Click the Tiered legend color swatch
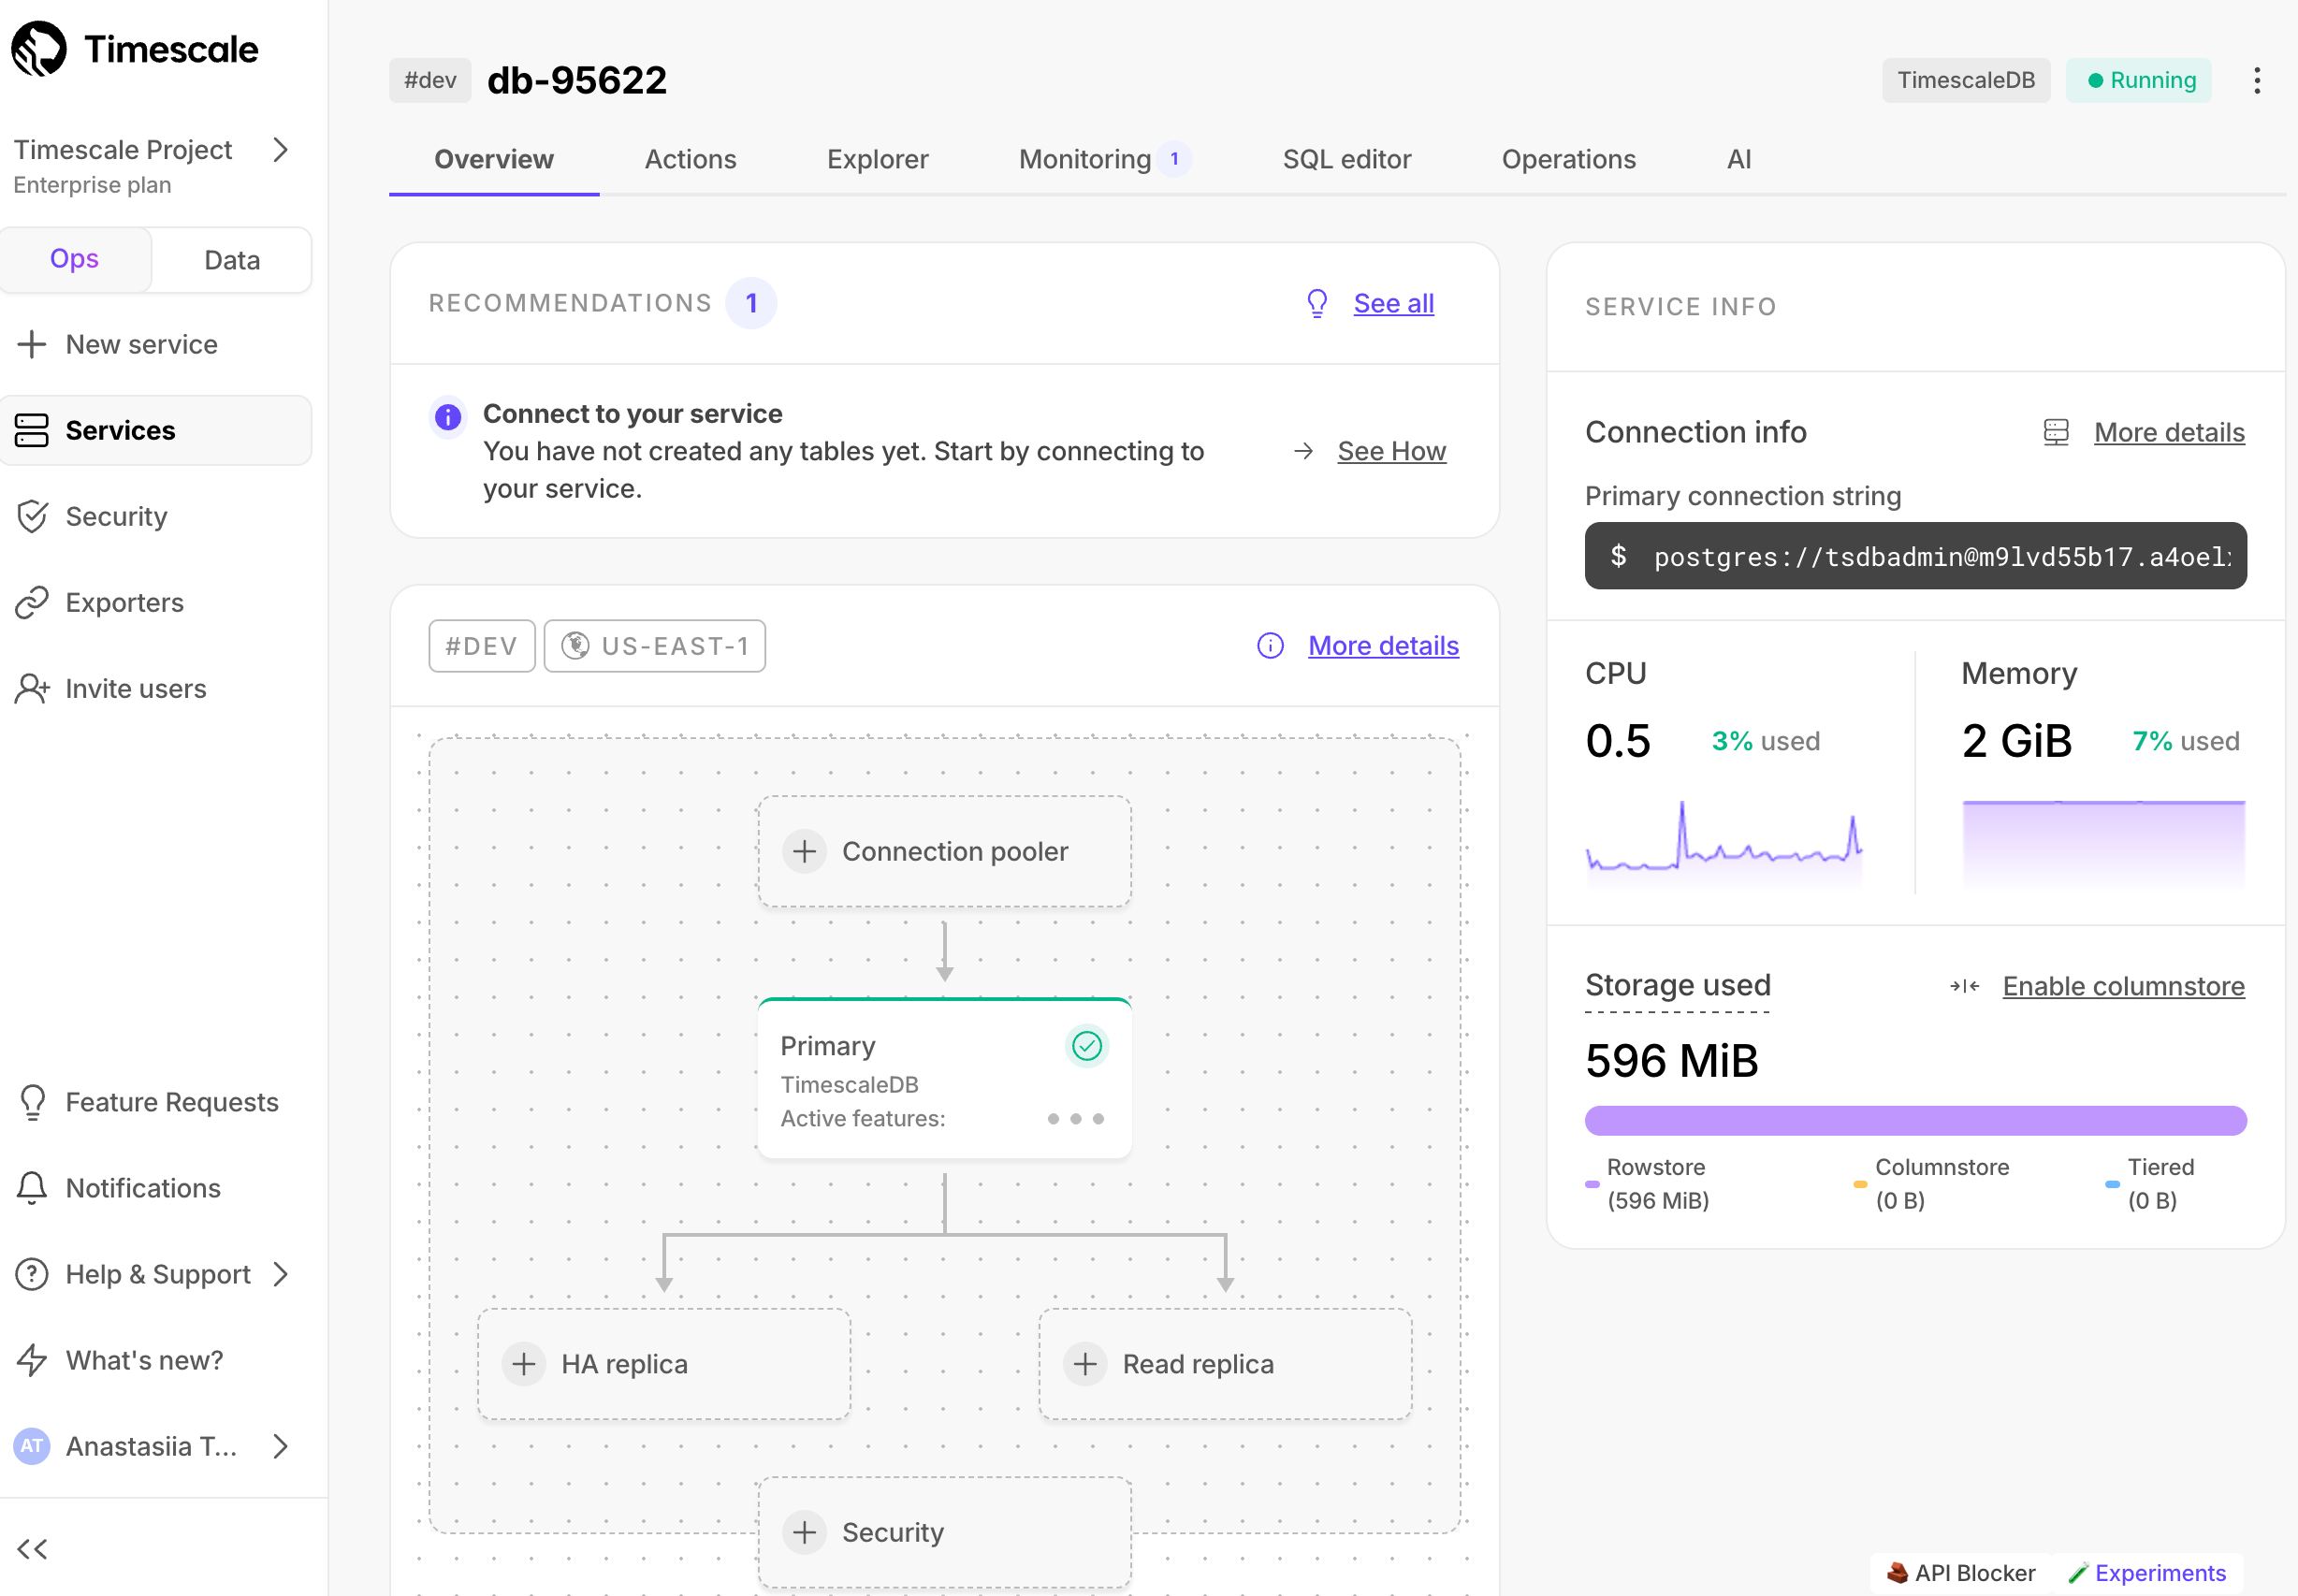This screenshot has height=1596, width=2298. (2112, 1184)
